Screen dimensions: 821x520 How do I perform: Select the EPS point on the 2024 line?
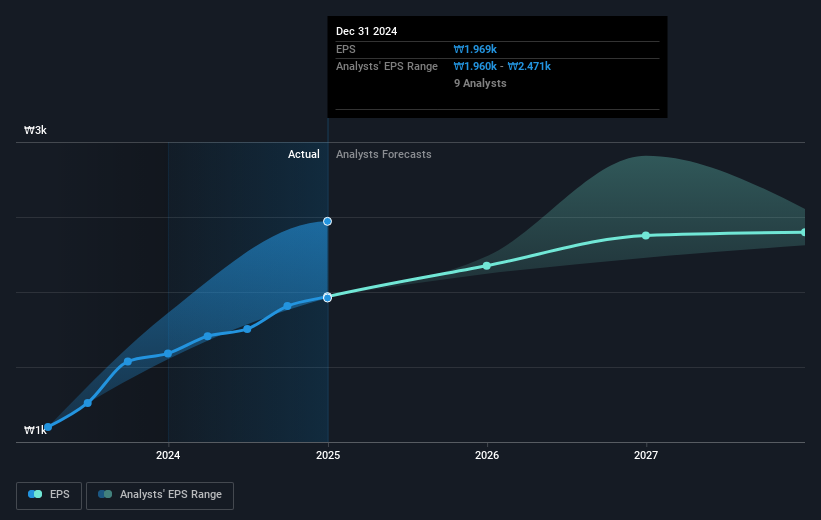pyautogui.click(x=168, y=353)
